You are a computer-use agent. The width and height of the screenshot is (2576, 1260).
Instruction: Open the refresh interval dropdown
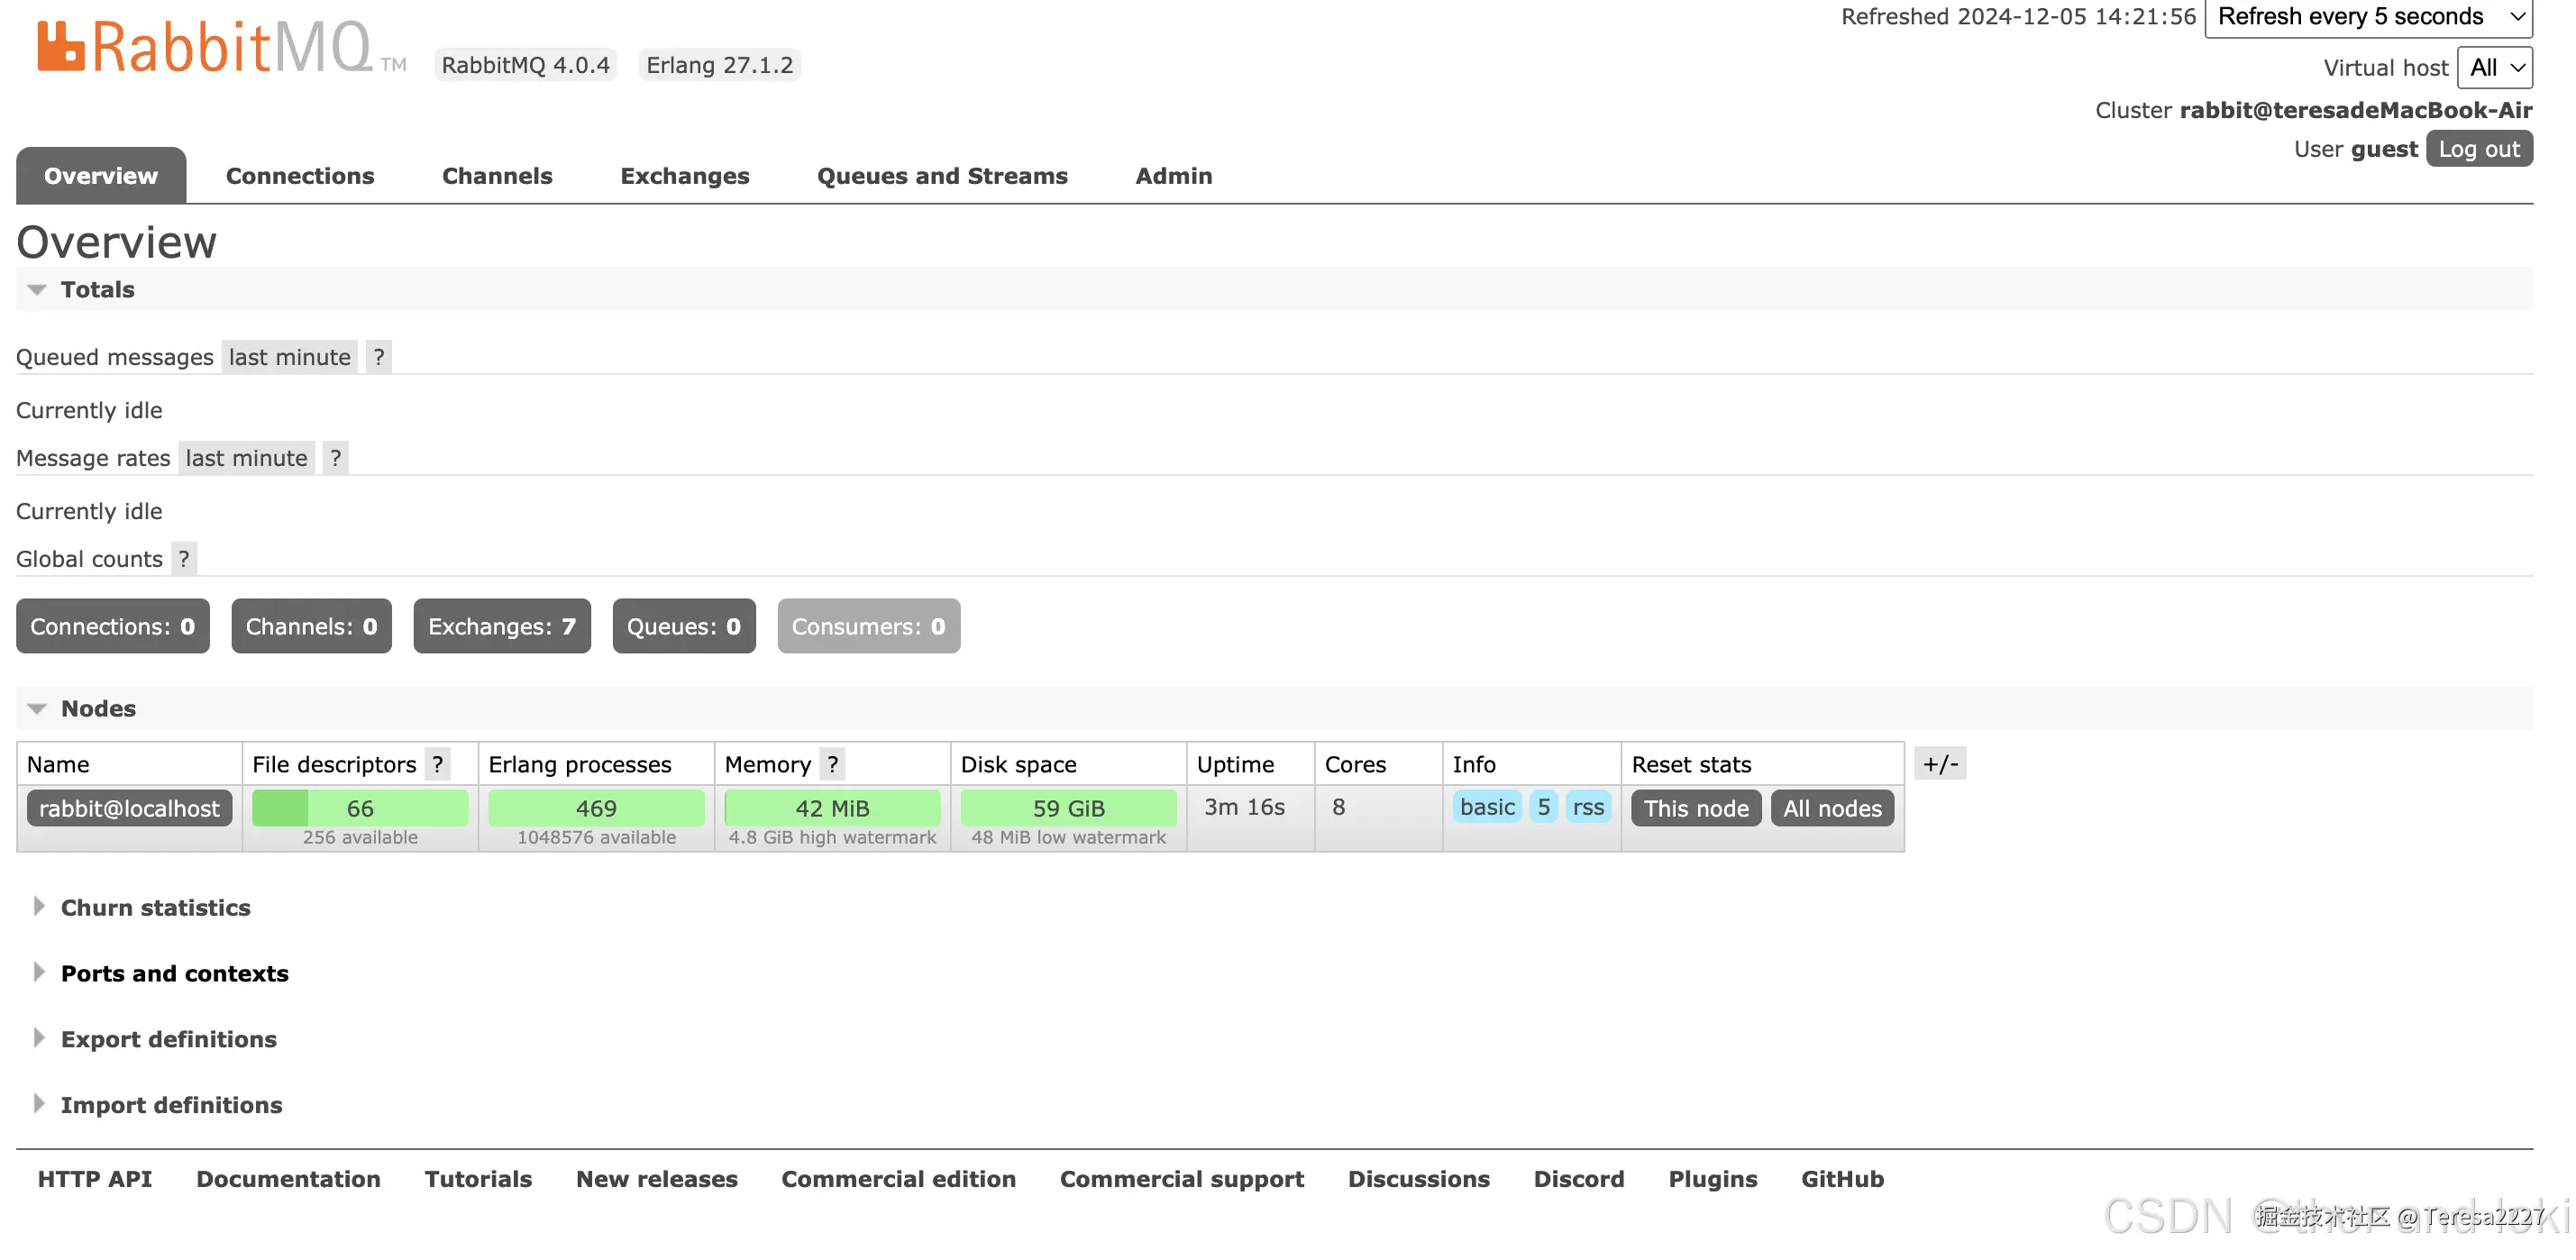(x=2367, y=17)
